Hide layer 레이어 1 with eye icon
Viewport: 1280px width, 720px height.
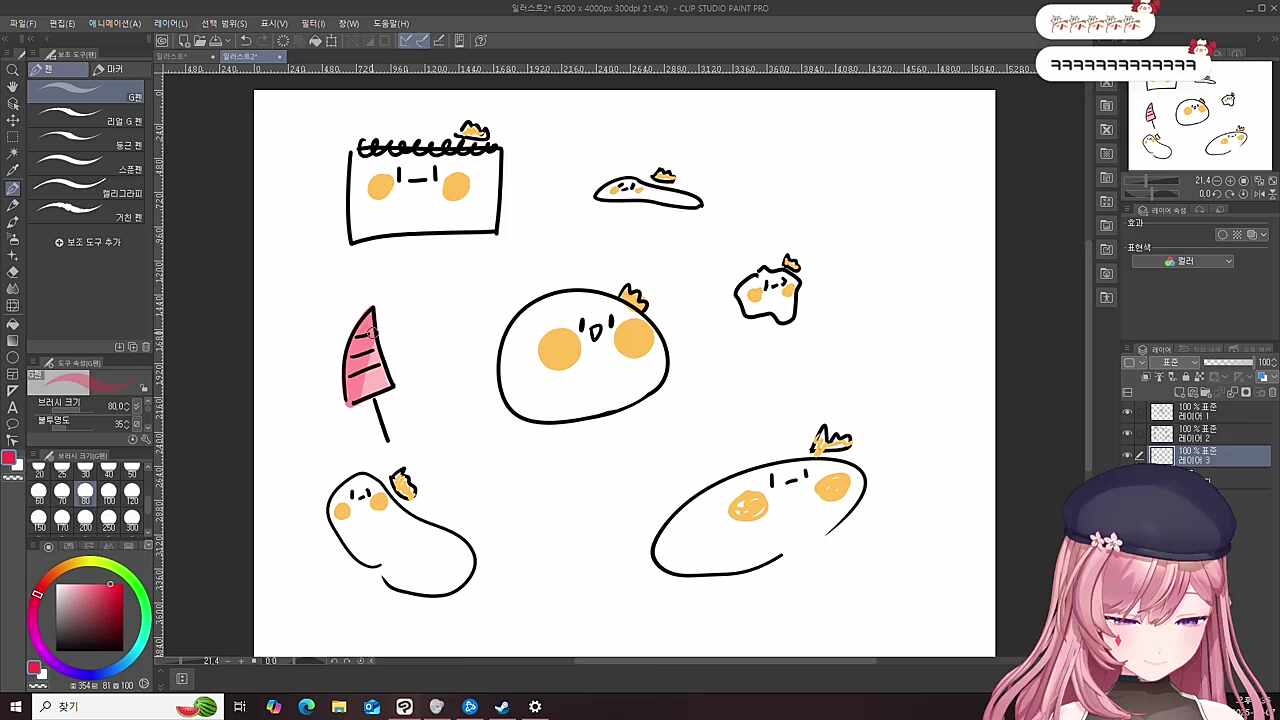coord(1128,412)
